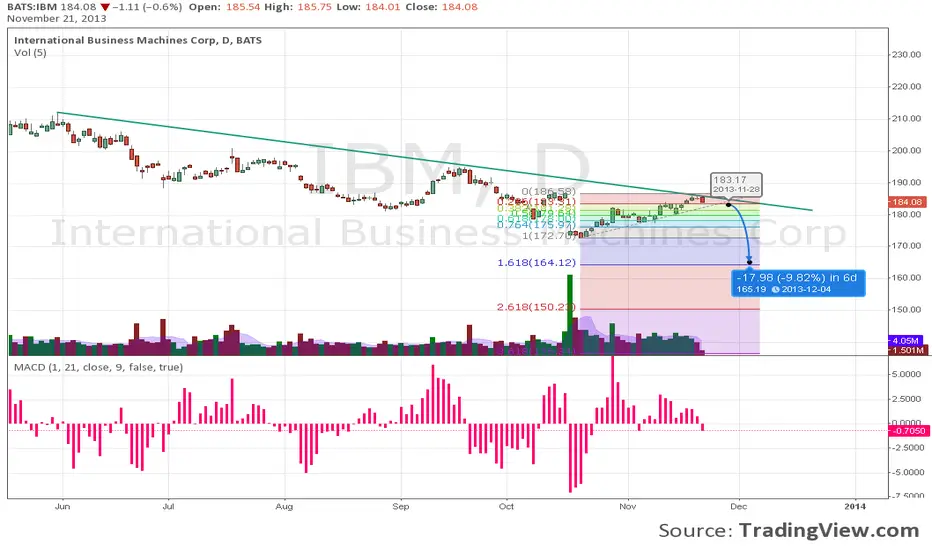Click the Vol (5) indicator label
The image size is (932, 550).
(x=30, y=53)
